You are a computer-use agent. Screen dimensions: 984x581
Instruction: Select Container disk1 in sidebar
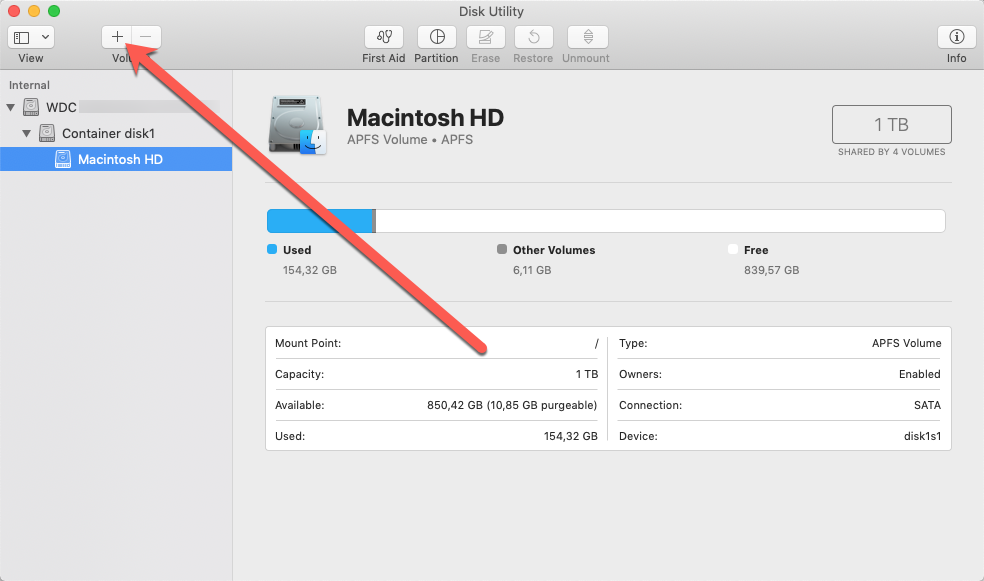pyautogui.click(x=107, y=133)
